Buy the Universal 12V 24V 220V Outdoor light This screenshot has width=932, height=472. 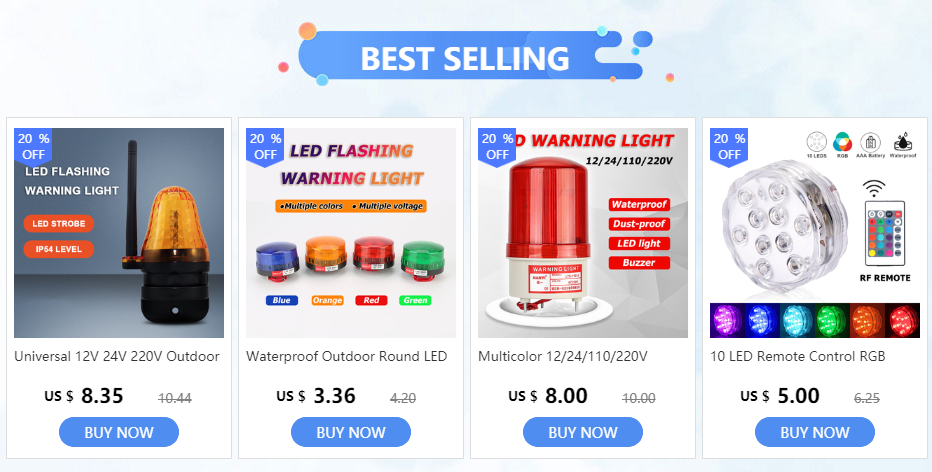(119, 432)
